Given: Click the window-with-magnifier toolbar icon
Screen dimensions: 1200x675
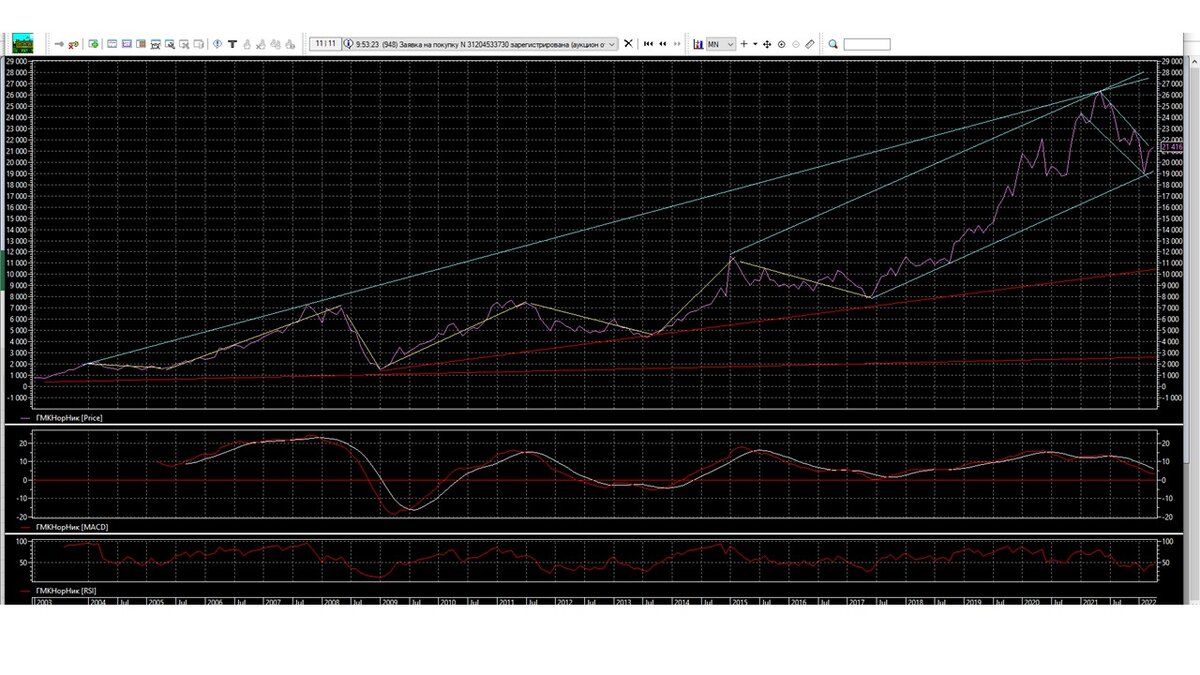Looking at the screenshot, I should pyautogui.click(x=171, y=44).
